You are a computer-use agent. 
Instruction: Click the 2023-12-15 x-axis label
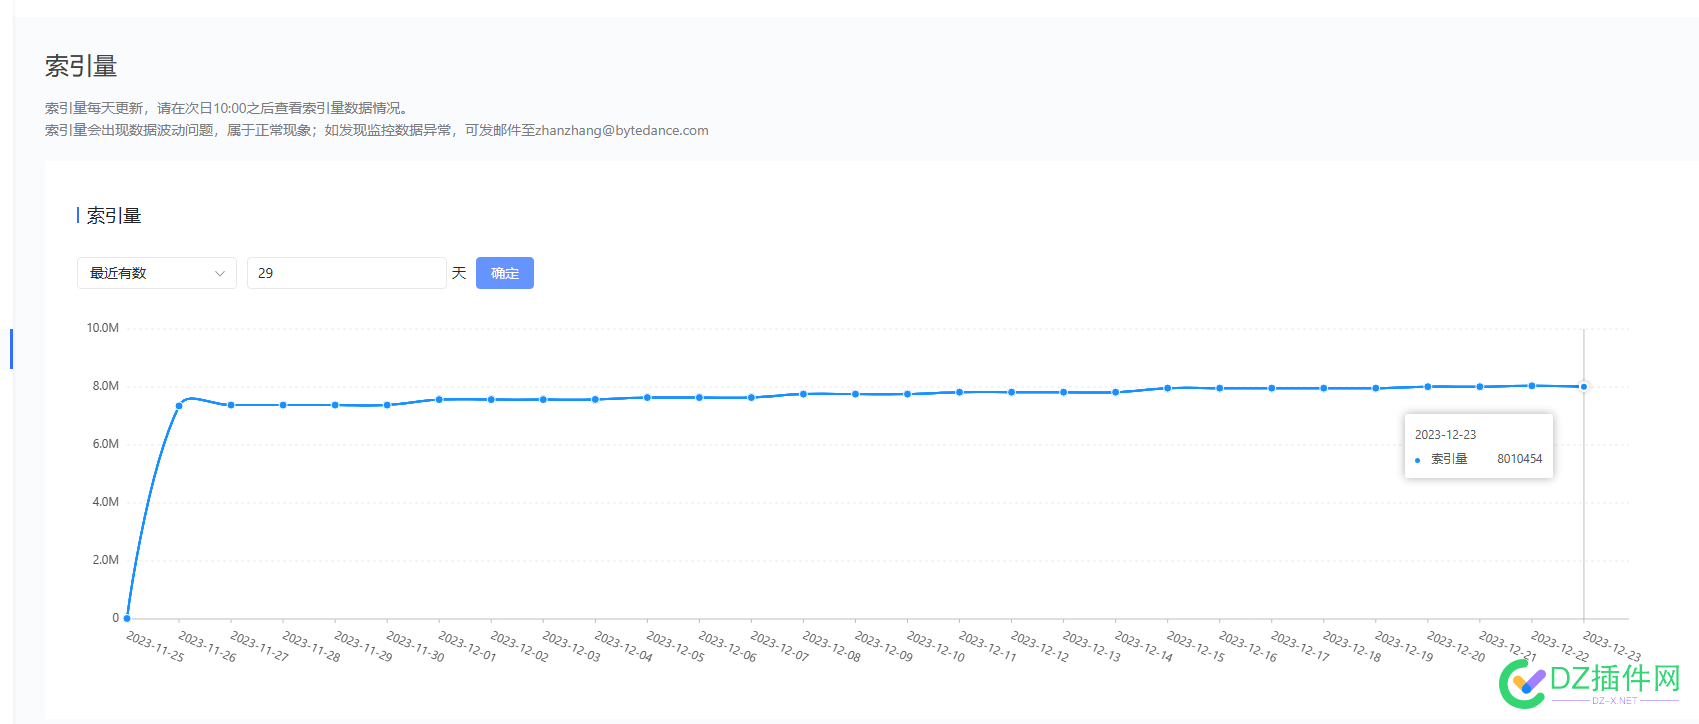(x=1195, y=646)
